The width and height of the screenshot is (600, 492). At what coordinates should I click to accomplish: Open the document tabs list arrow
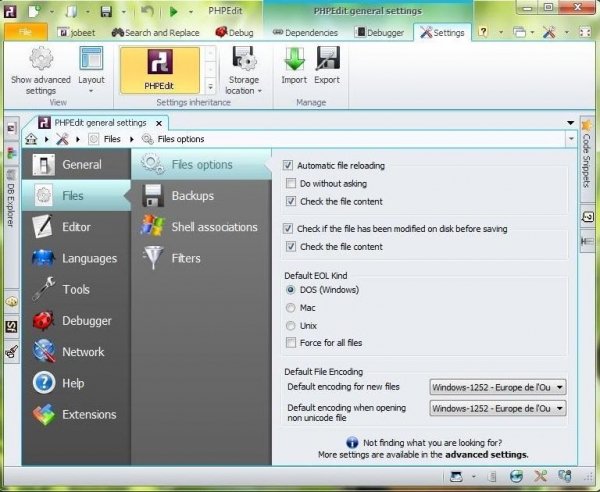[x=571, y=123]
